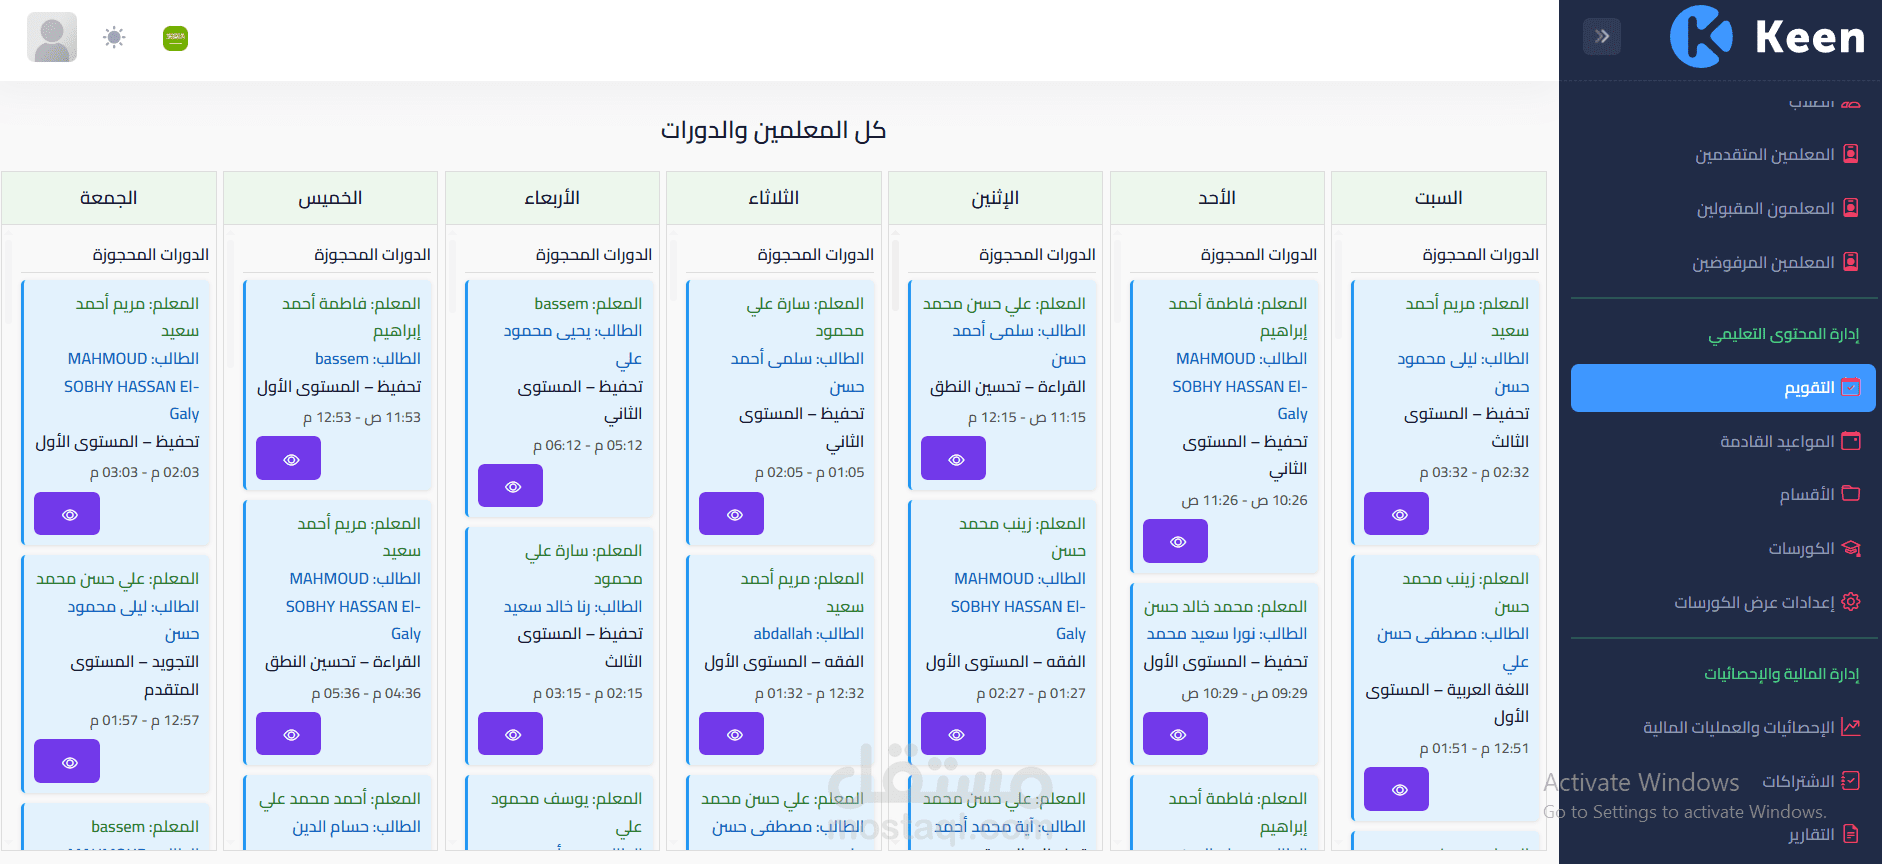
Task: Click the الكورسات graduation cap icon
Action: [x=1851, y=548]
